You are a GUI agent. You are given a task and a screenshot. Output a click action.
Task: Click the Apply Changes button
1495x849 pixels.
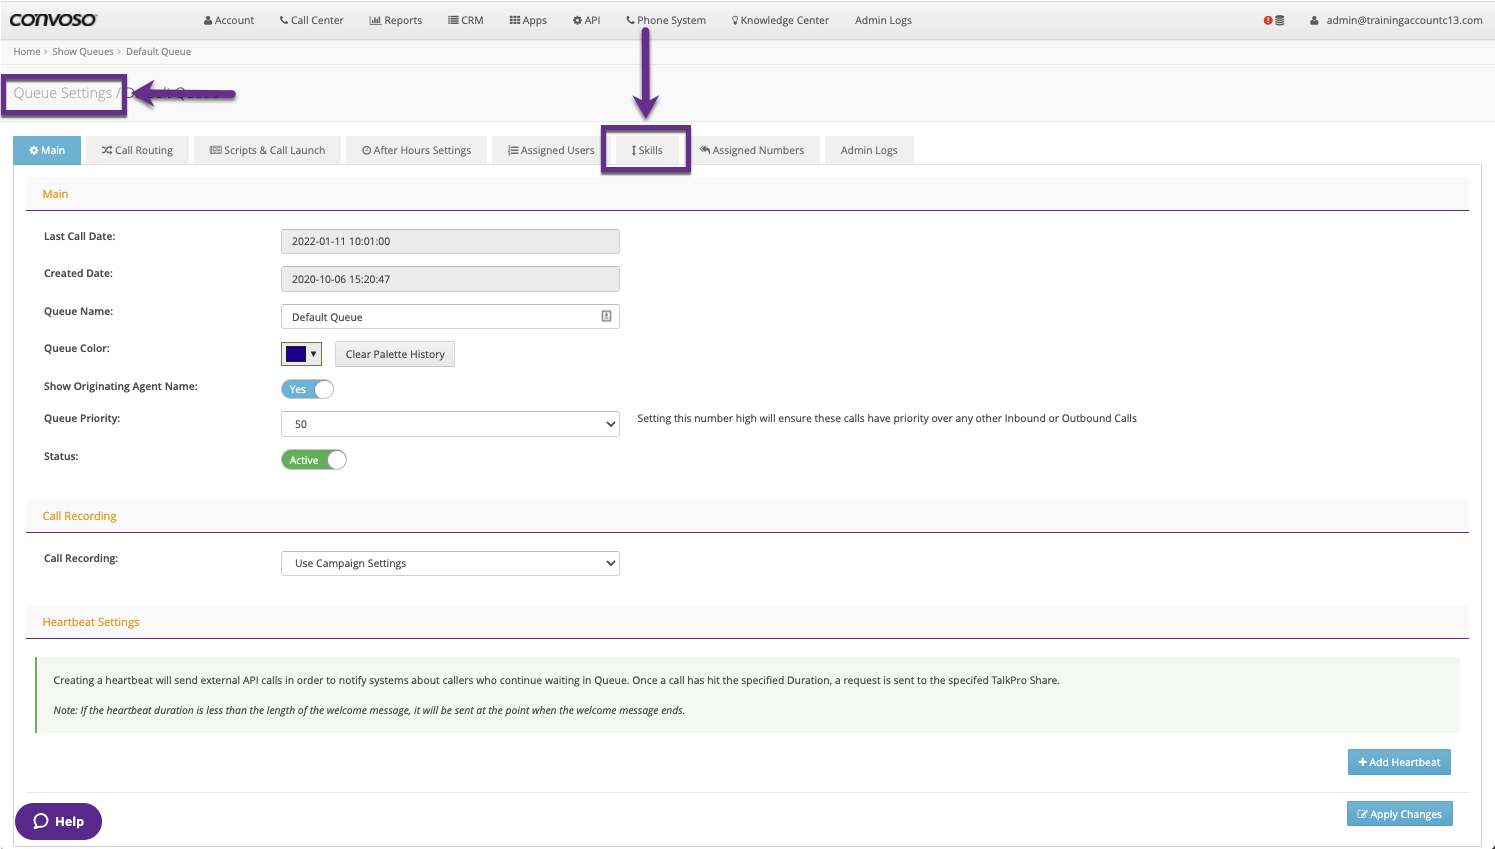1399,814
